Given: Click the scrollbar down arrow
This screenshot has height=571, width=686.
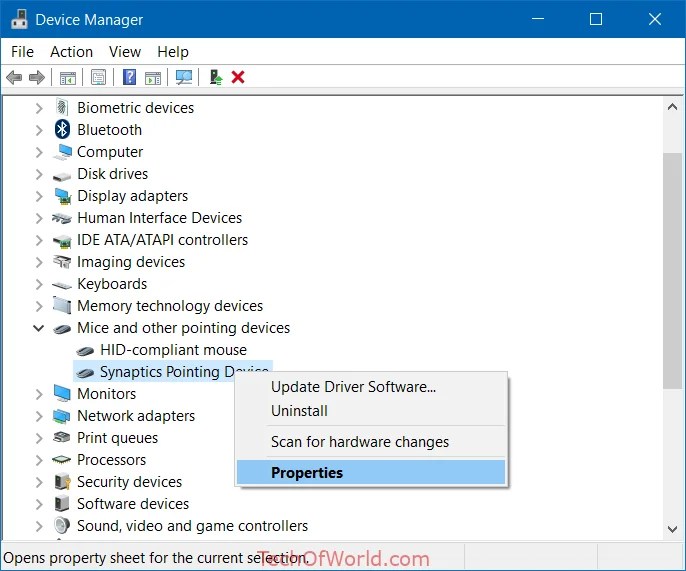Looking at the screenshot, I should (x=672, y=529).
